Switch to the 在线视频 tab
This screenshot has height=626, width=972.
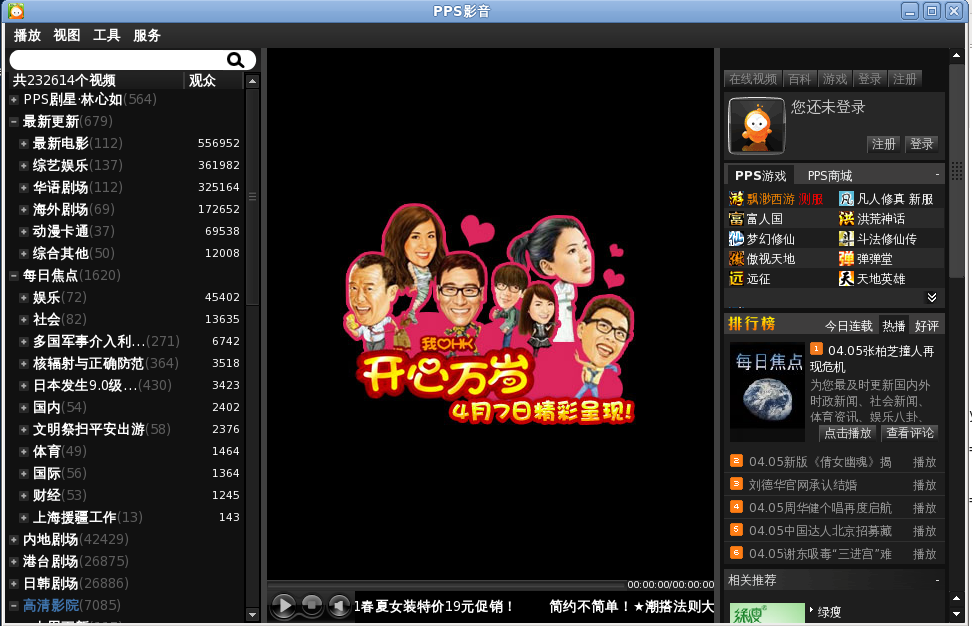click(x=753, y=79)
